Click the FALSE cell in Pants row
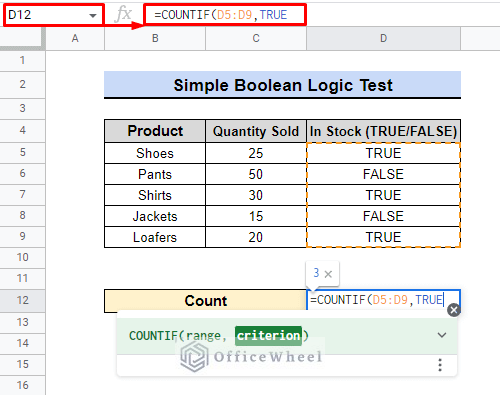The height and width of the screenshot is (395, 500). coord(383,174)
